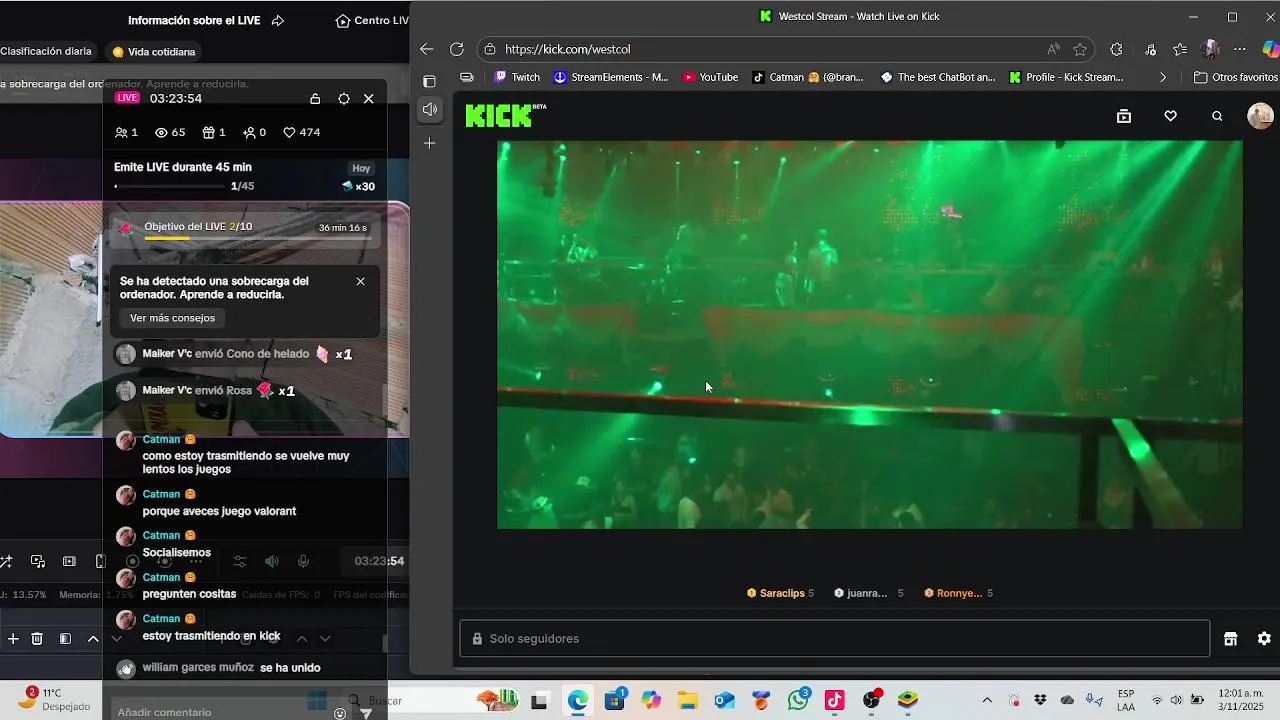Mute the tab using the Edge sidebar speaker
This screenshot has height=720, width=1280.
coord(429,109)
